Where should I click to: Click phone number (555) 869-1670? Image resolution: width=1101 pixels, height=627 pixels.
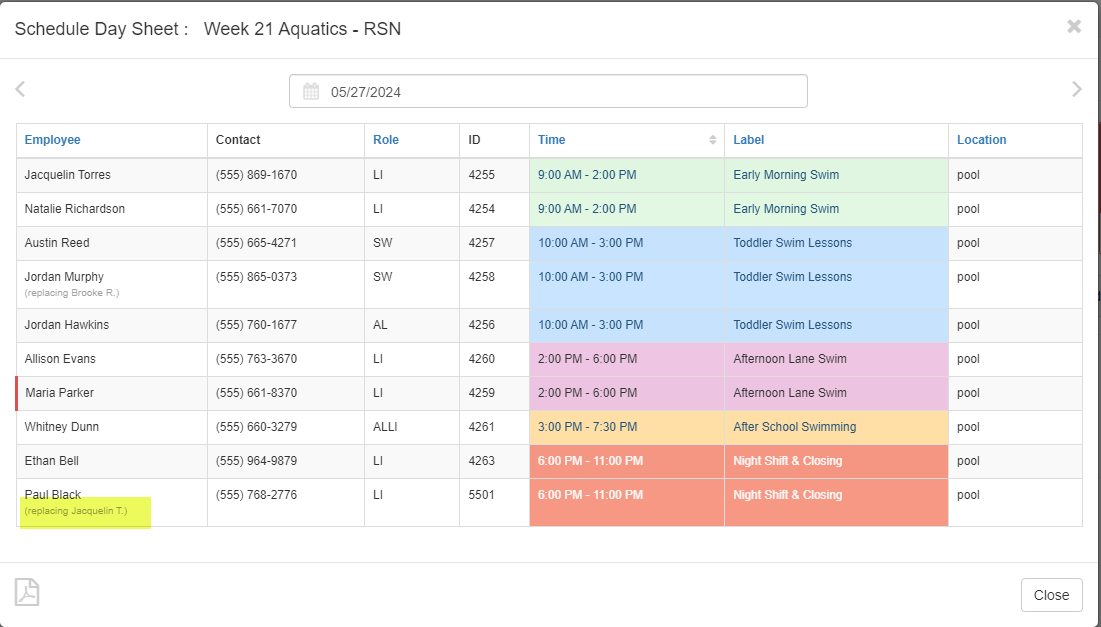(x=256, y=175)
